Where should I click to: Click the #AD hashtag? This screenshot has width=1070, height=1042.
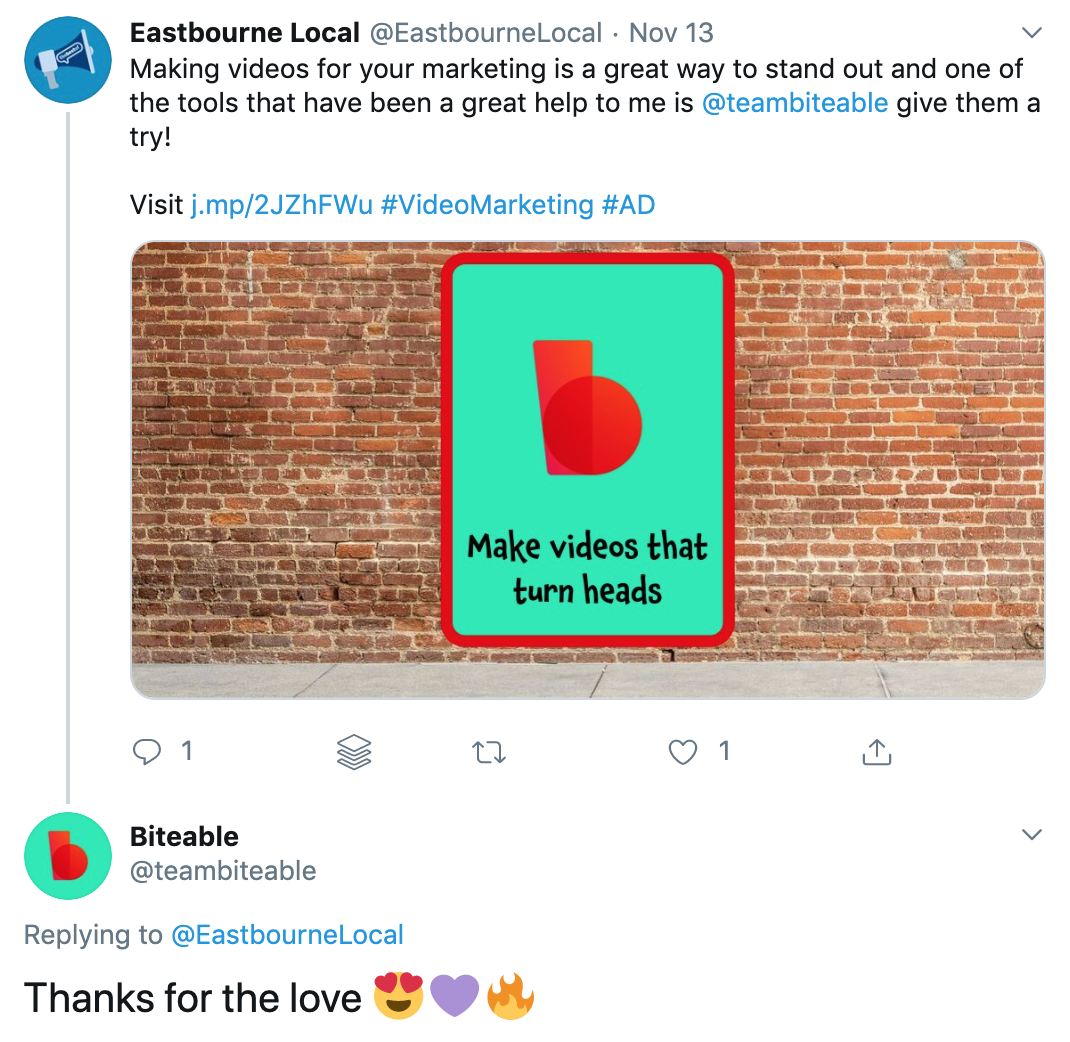(x=629, y=205)
